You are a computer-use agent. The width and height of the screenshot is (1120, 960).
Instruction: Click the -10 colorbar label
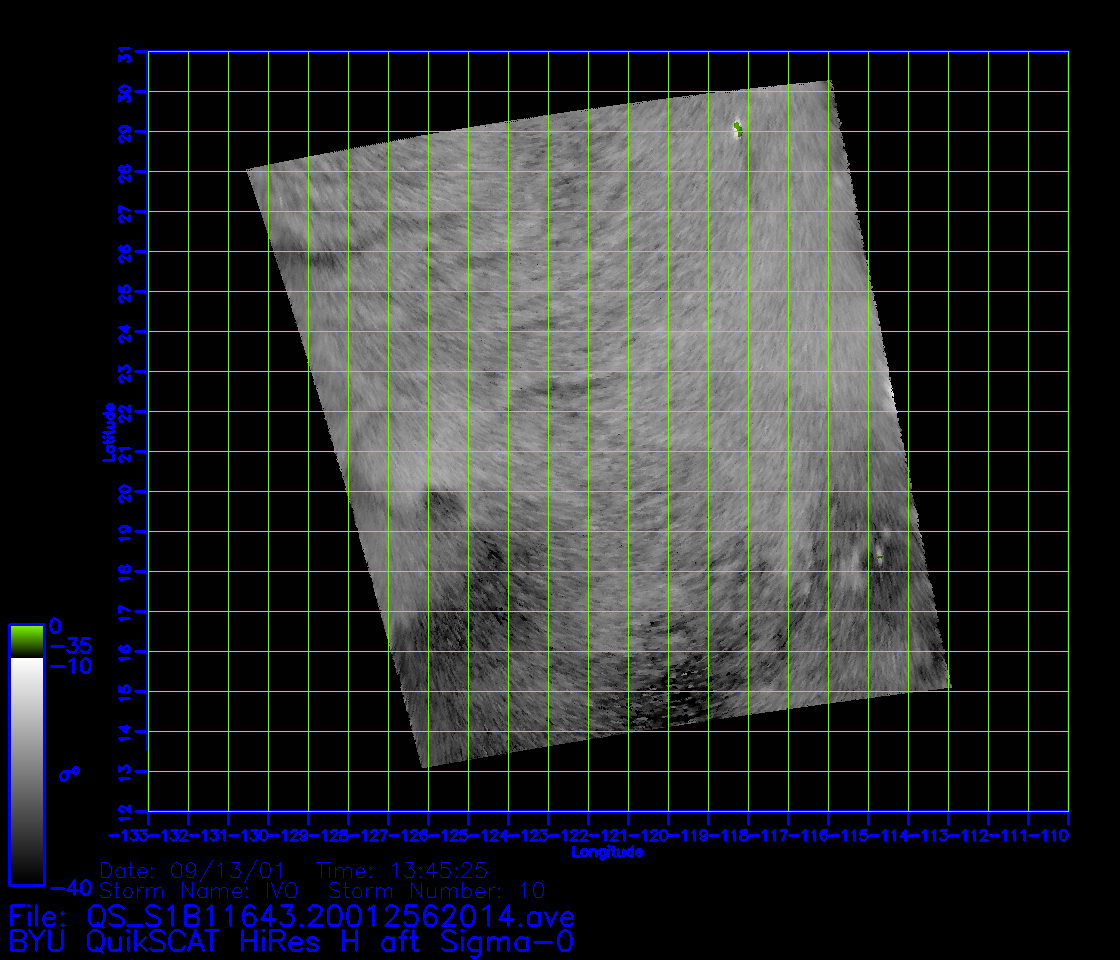(x=70, y=666)
